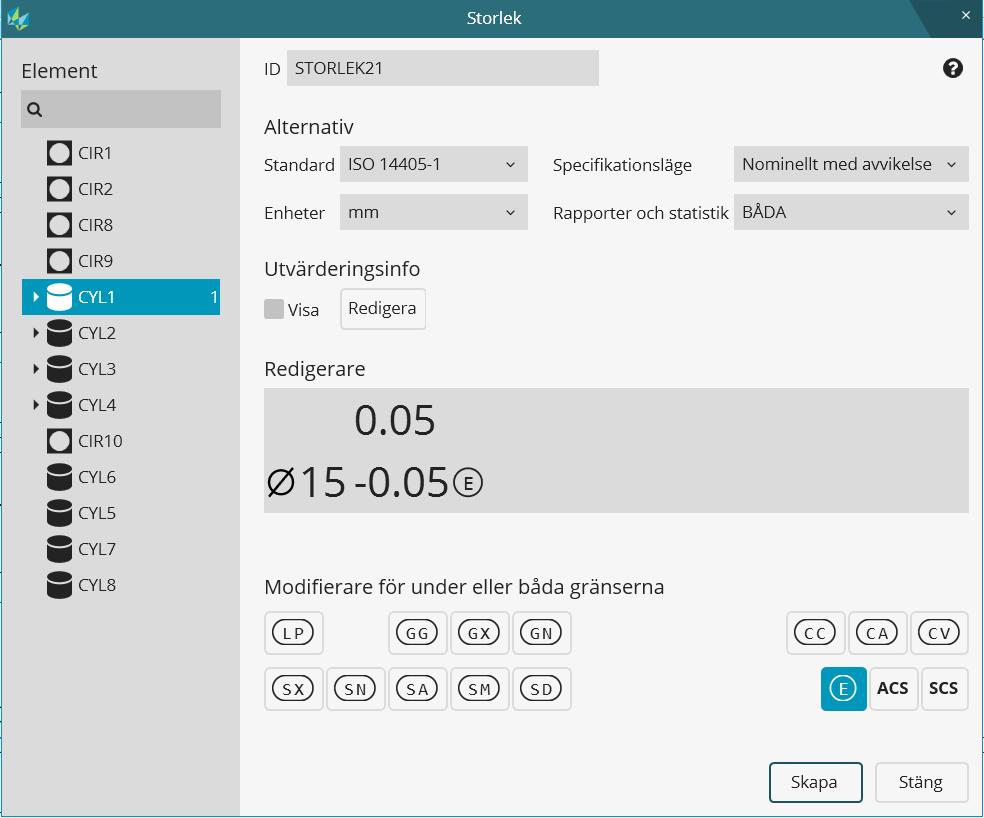Click the CYL7 cylinder icon
The width and height of the screenshot is (984, 818).
(60, 549)
